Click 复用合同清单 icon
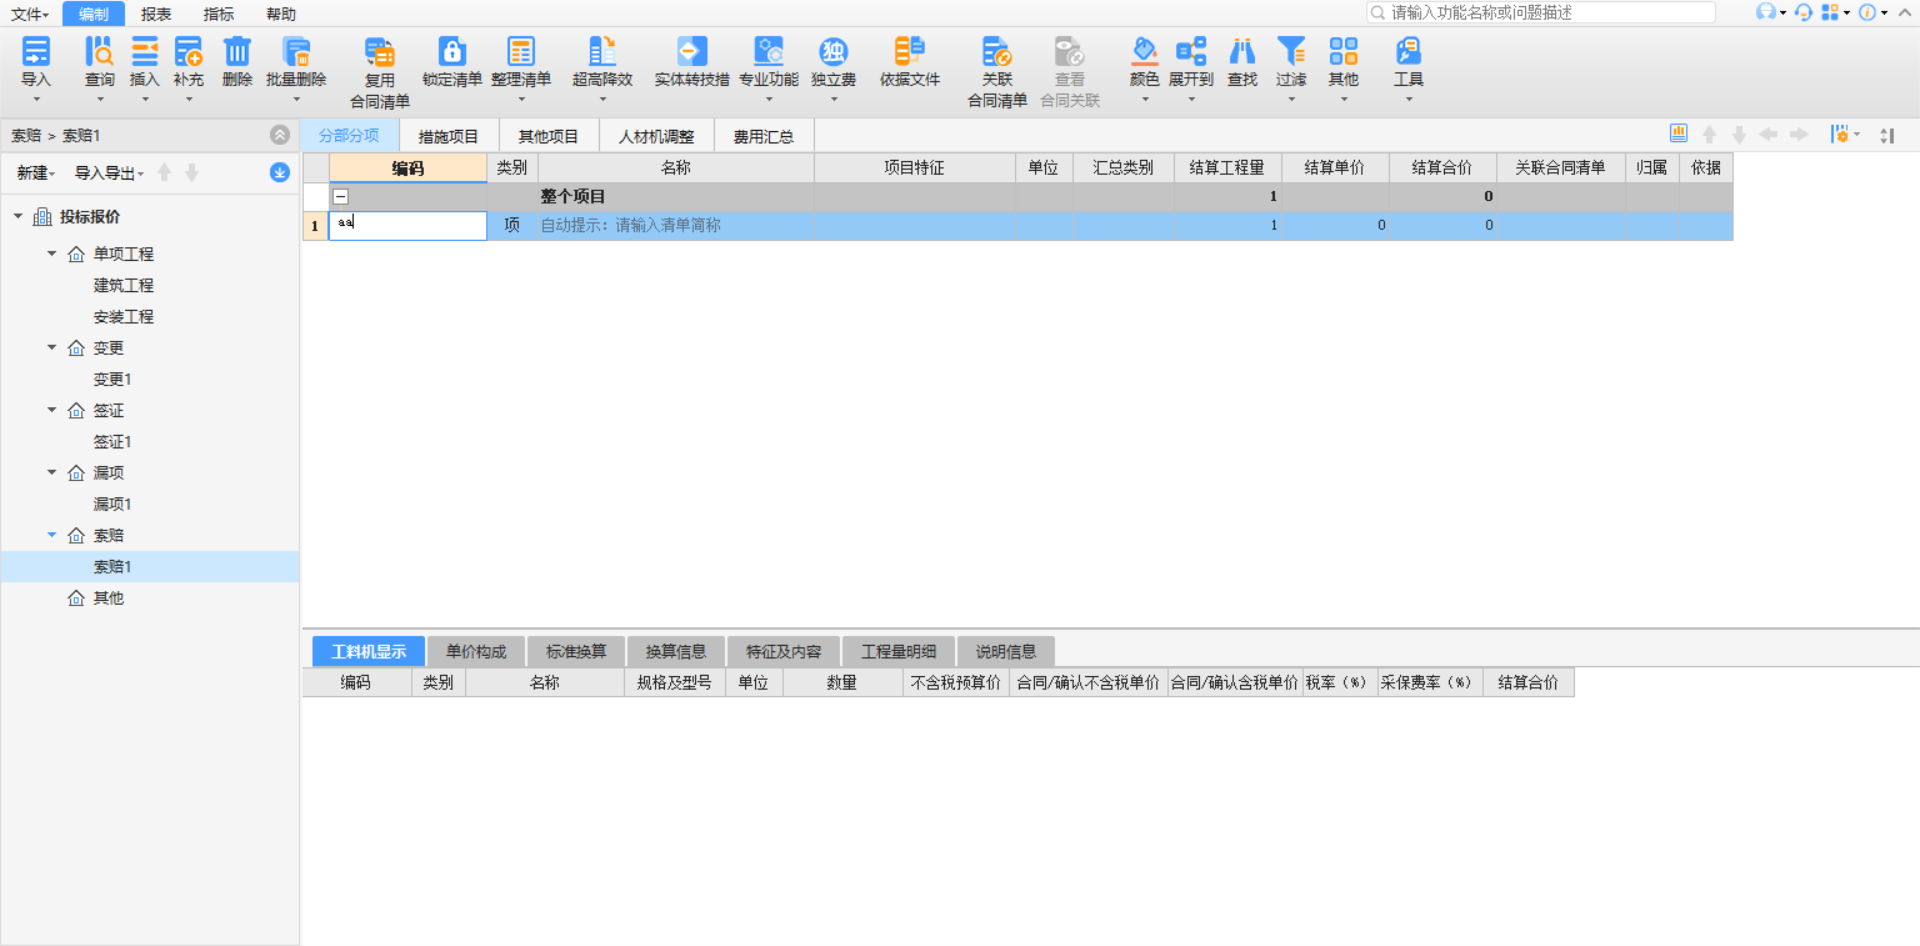Viewport: 1920px width, 946px height. 380,52
